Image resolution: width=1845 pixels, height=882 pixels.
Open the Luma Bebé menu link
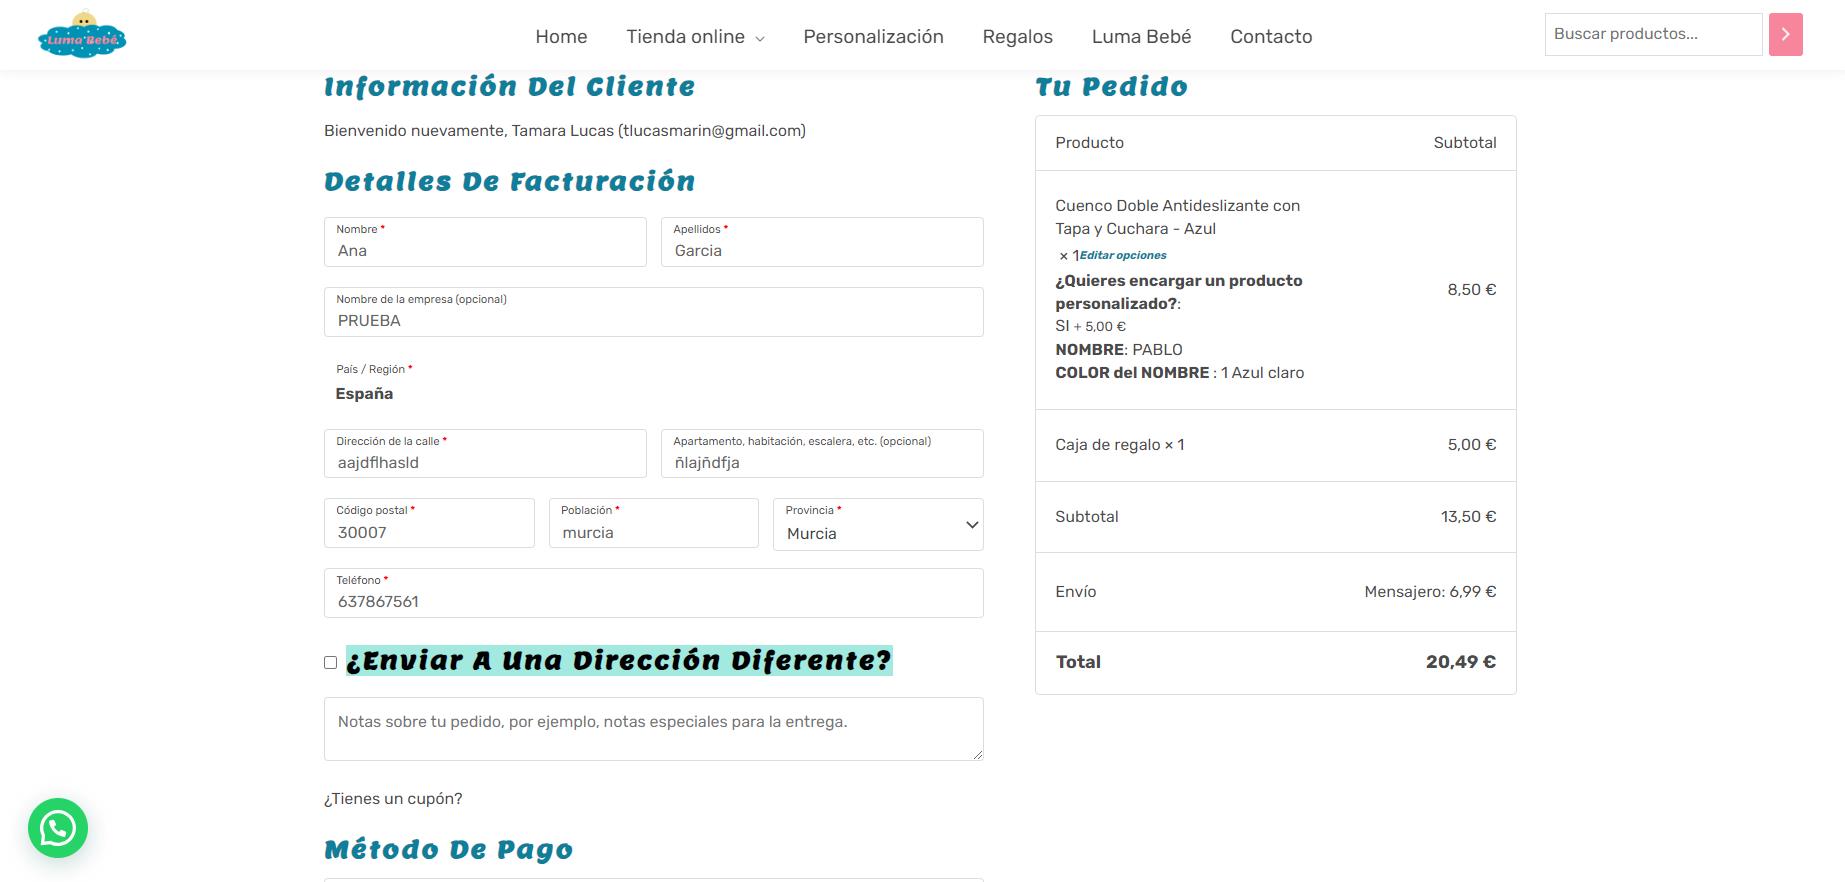click(1141, 37)
